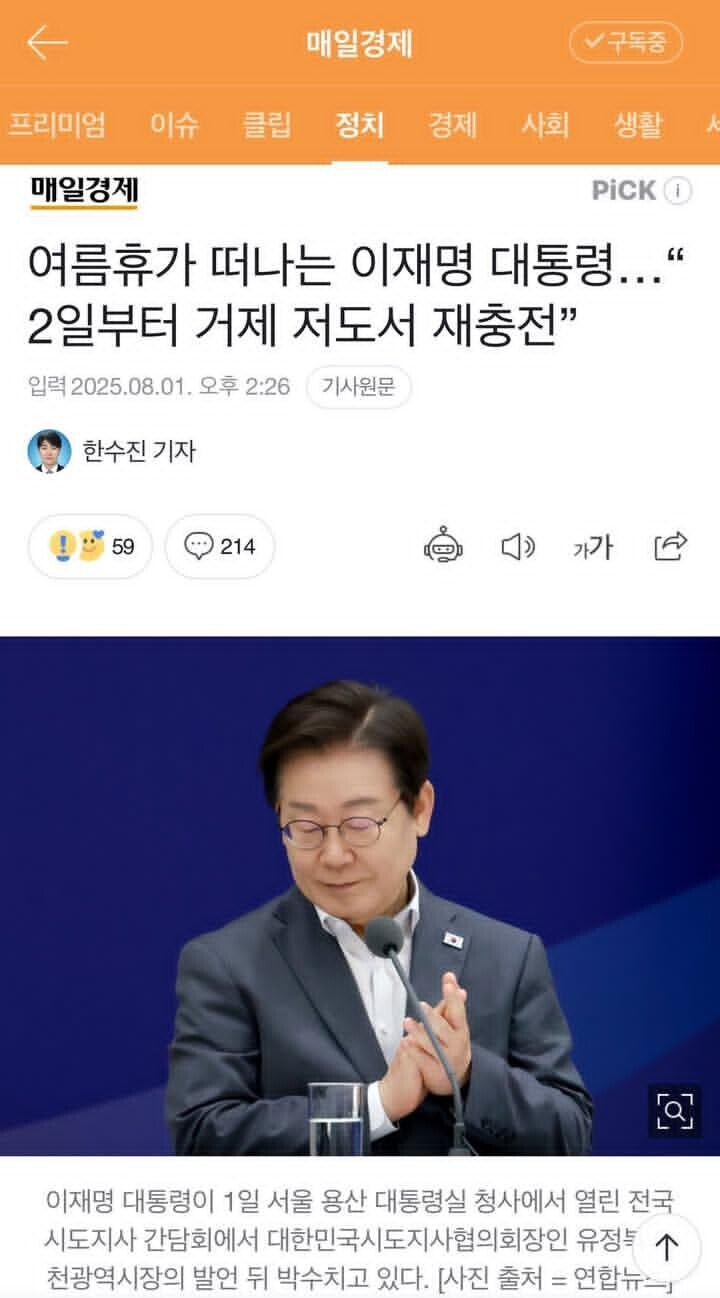This screenshot has height=1298, width=720.
Task: Open reporter 한수진 기자 profile
Action: 112,451
